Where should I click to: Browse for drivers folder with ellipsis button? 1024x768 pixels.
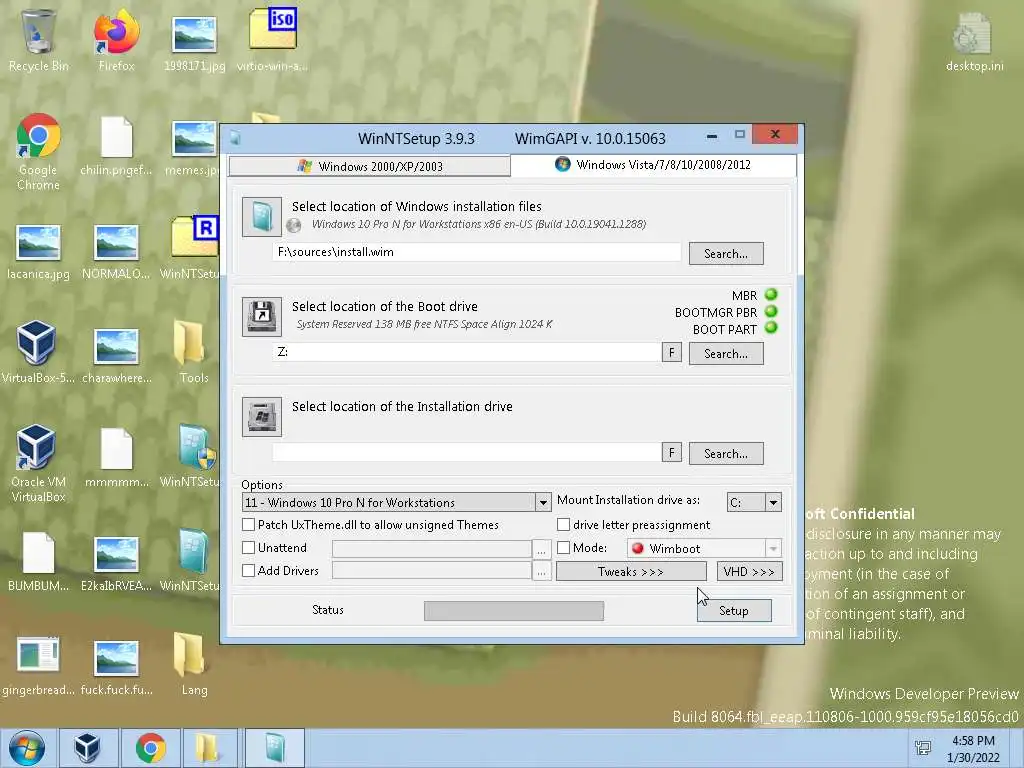[x=541, y=571]
